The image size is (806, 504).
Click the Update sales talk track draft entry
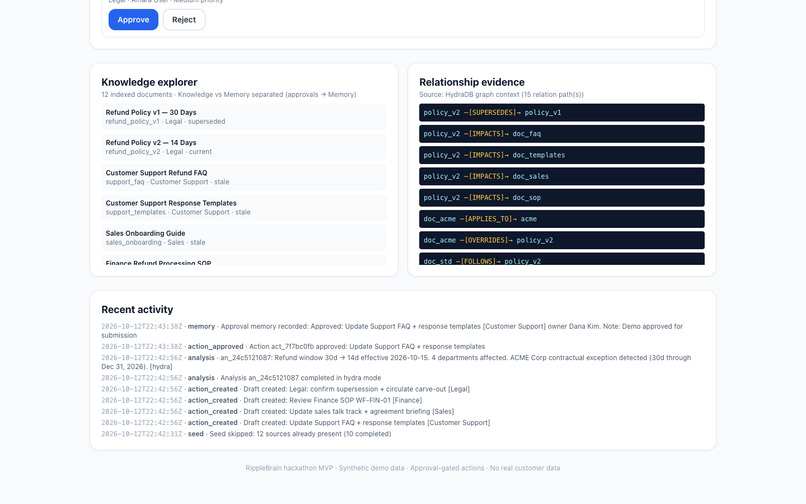click(x=278, y=411)
